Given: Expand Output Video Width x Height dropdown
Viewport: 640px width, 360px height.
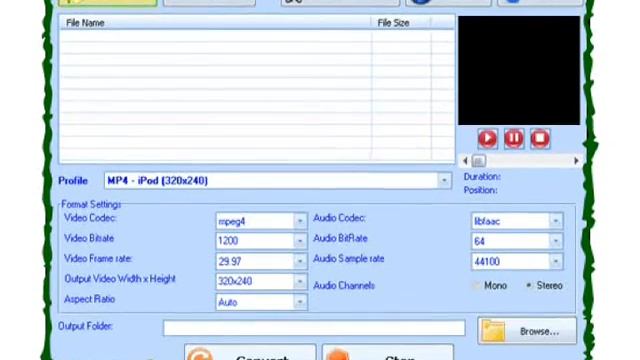Looking at the screenshot, I should coord(300,281).
